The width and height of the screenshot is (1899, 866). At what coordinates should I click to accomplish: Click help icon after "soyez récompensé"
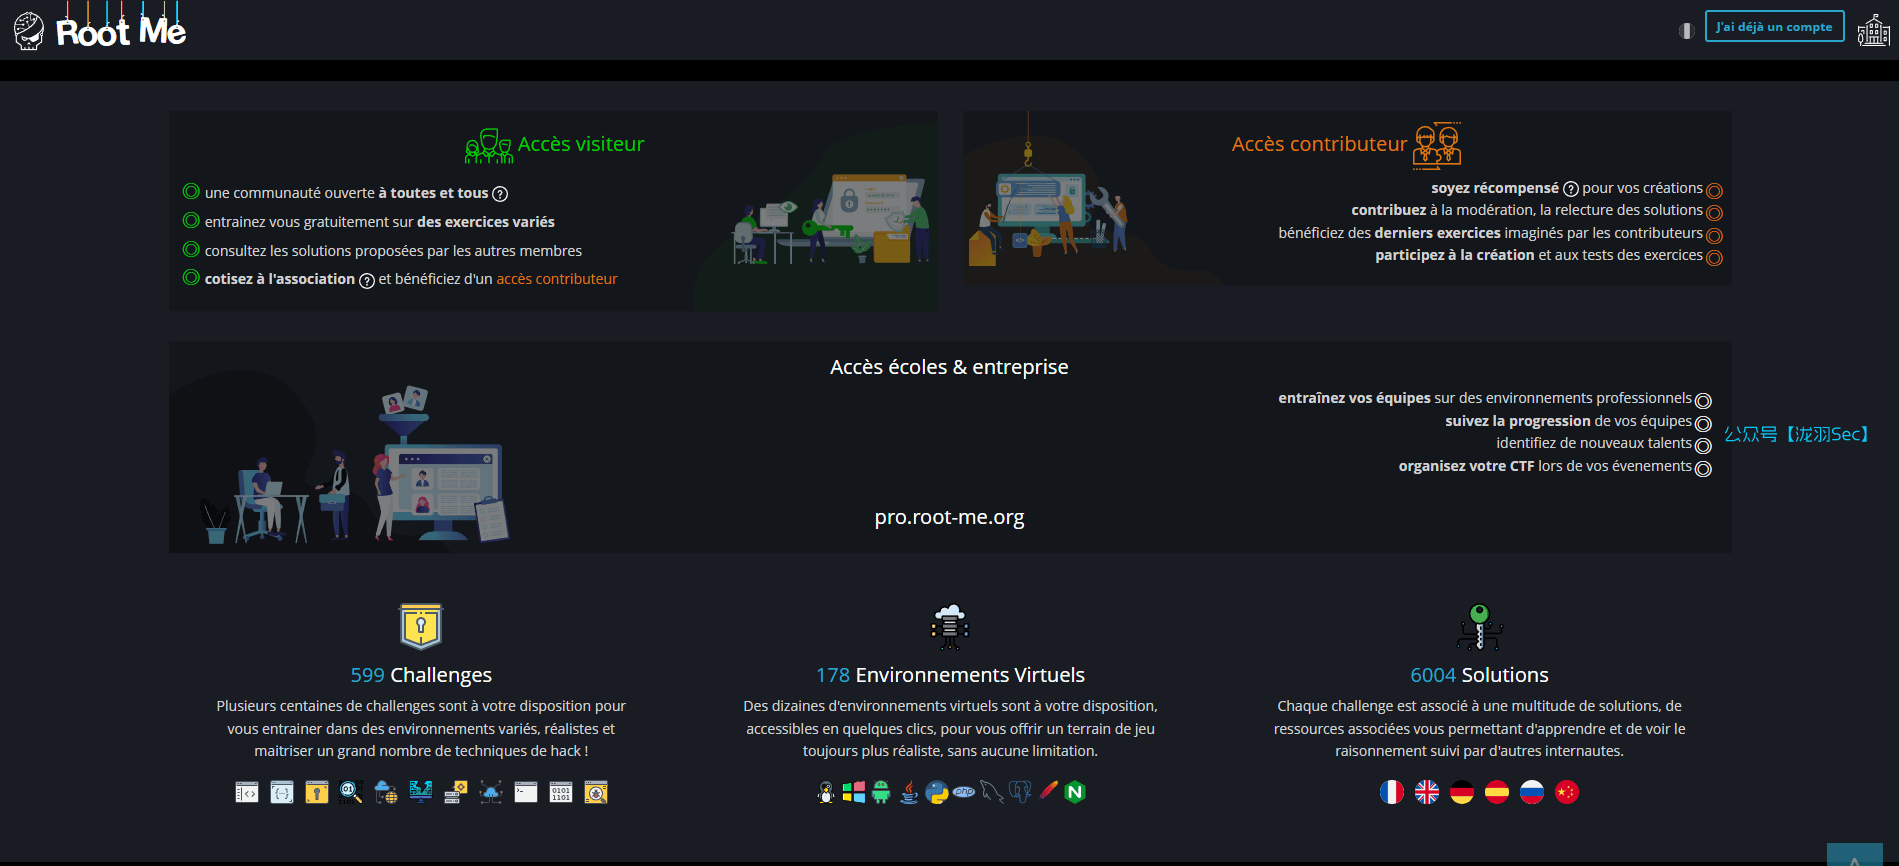1570,189
